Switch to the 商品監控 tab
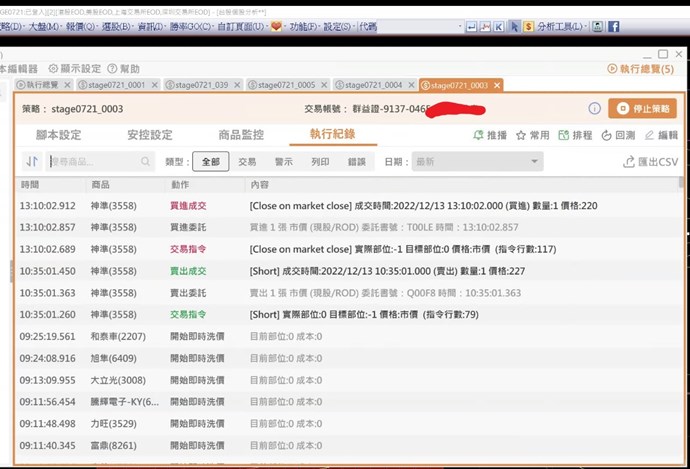The height and width of the screenshot is (469, 690). pyautogui.click(x=241, y=134)
